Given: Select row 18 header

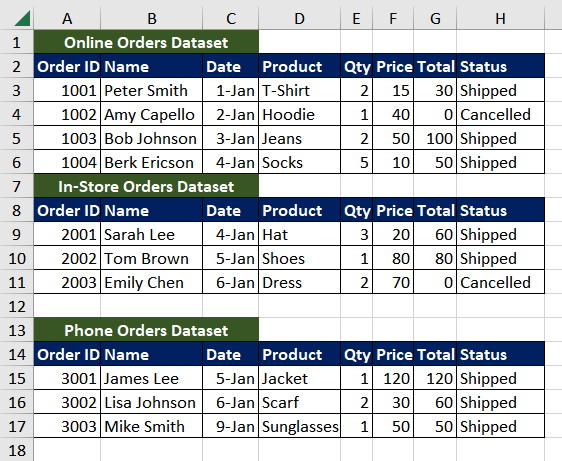Looking at the screenshot, I should (x=17, y=450).
